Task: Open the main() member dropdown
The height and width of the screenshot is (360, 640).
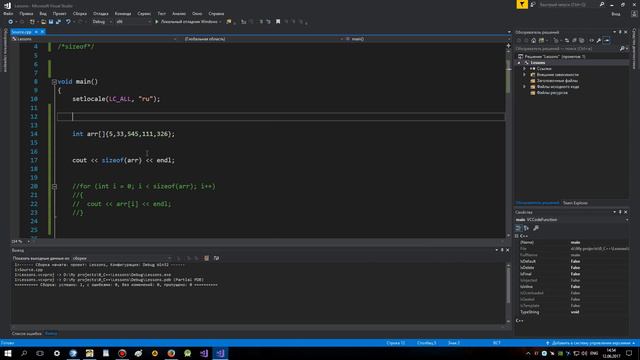Action: click(427, 39)
